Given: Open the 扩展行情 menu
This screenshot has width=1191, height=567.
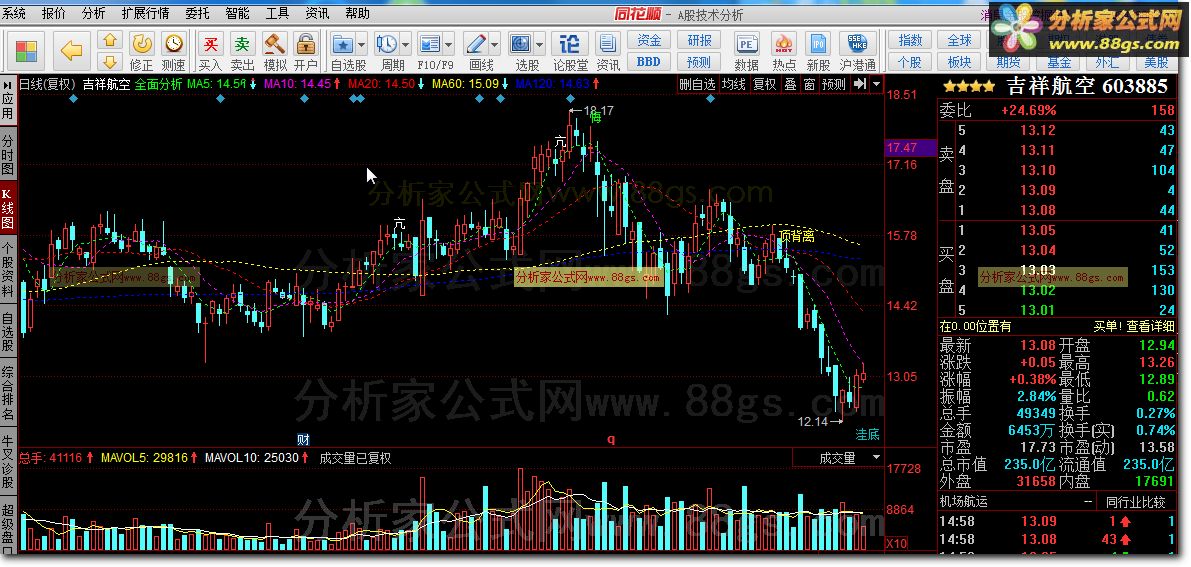Looking at the screenshot, I should [145, 14].
